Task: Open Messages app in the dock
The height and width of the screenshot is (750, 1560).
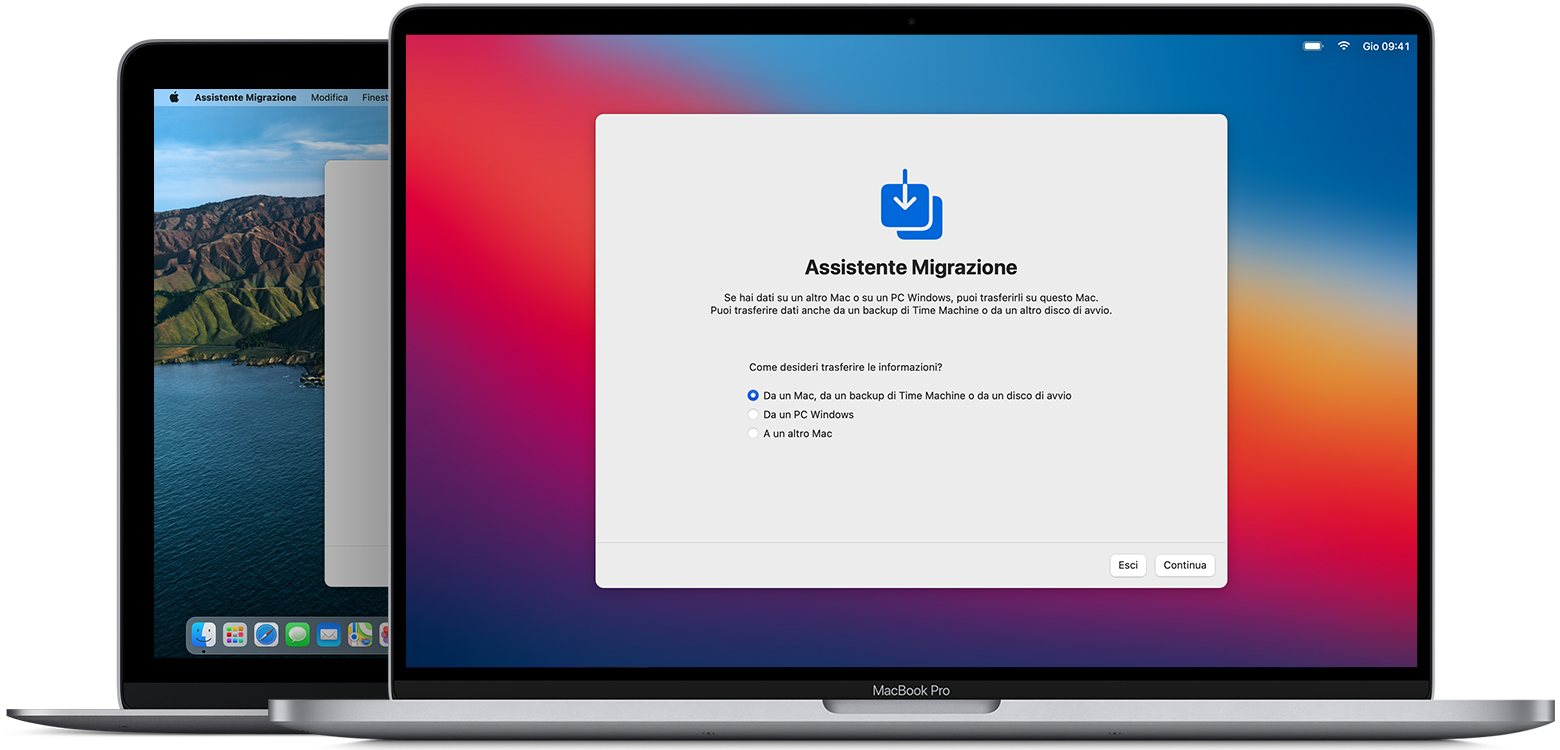Action: (297, 634)
